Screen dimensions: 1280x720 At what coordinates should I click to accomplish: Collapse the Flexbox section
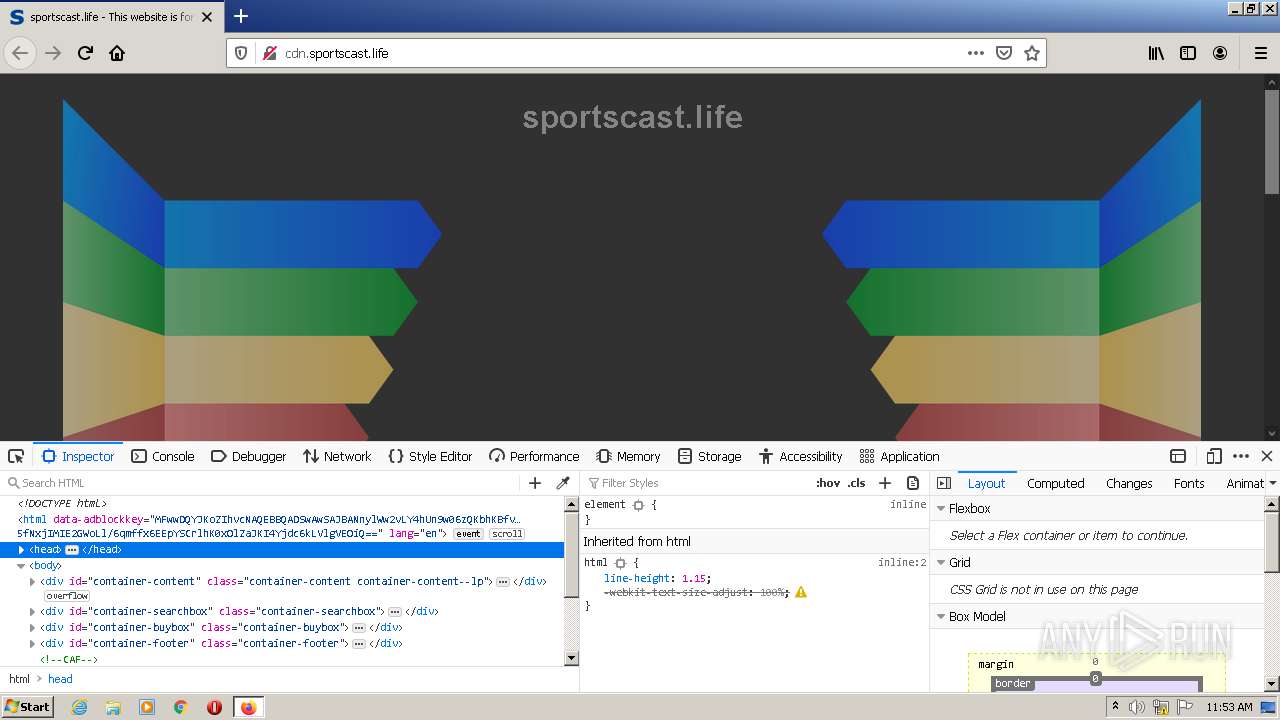click(x=941, y=509)
